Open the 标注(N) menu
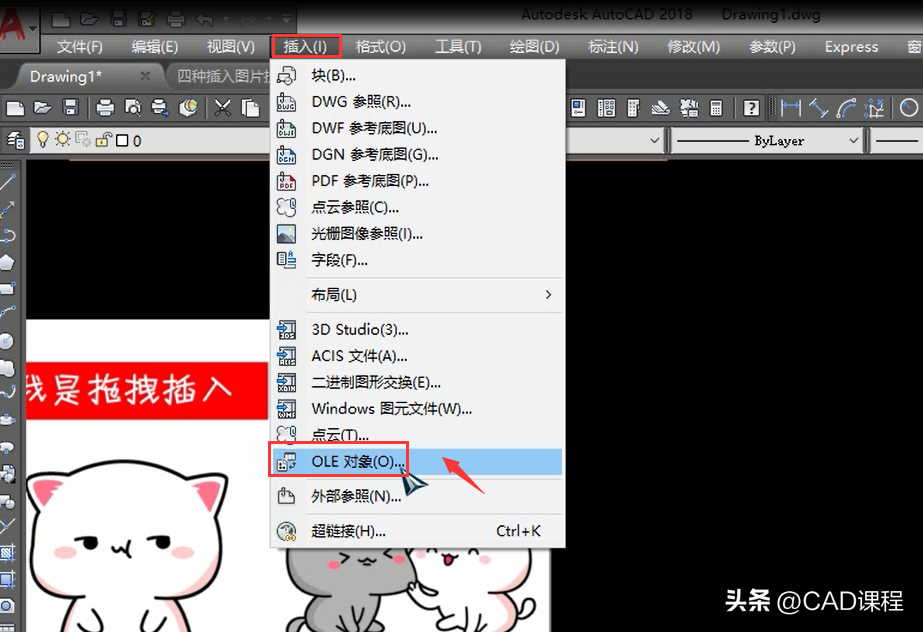Image resolution: width=923 pixels, height=632 pixels. (613, 46)
